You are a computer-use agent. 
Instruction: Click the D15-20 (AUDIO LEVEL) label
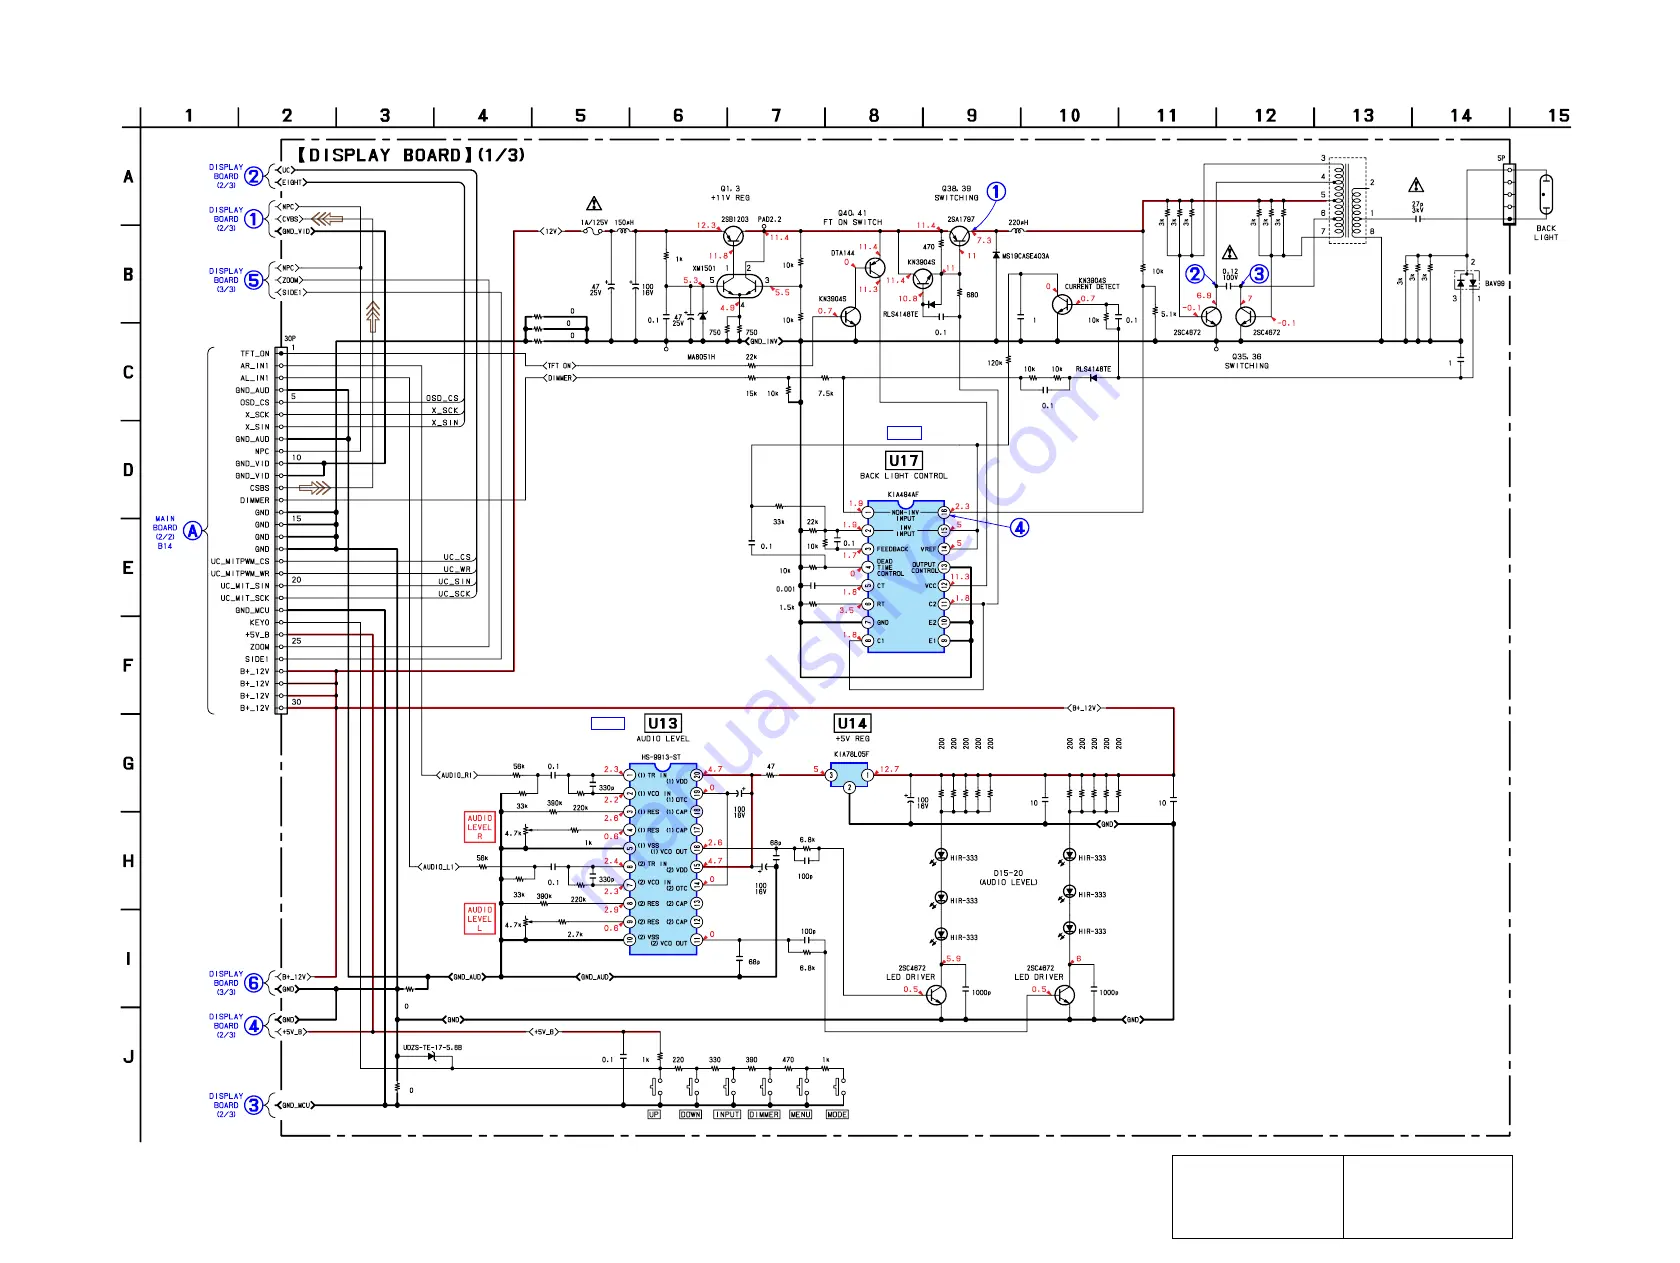click(x=1008, y=878)
